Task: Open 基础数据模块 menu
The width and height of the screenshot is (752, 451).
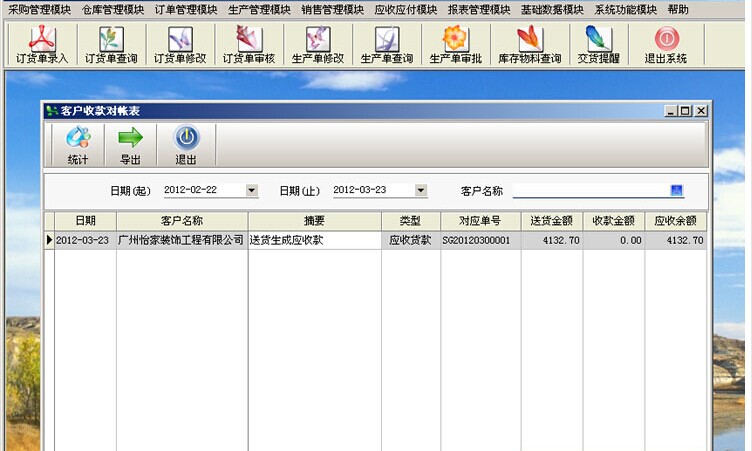Action: click(552, 10)
